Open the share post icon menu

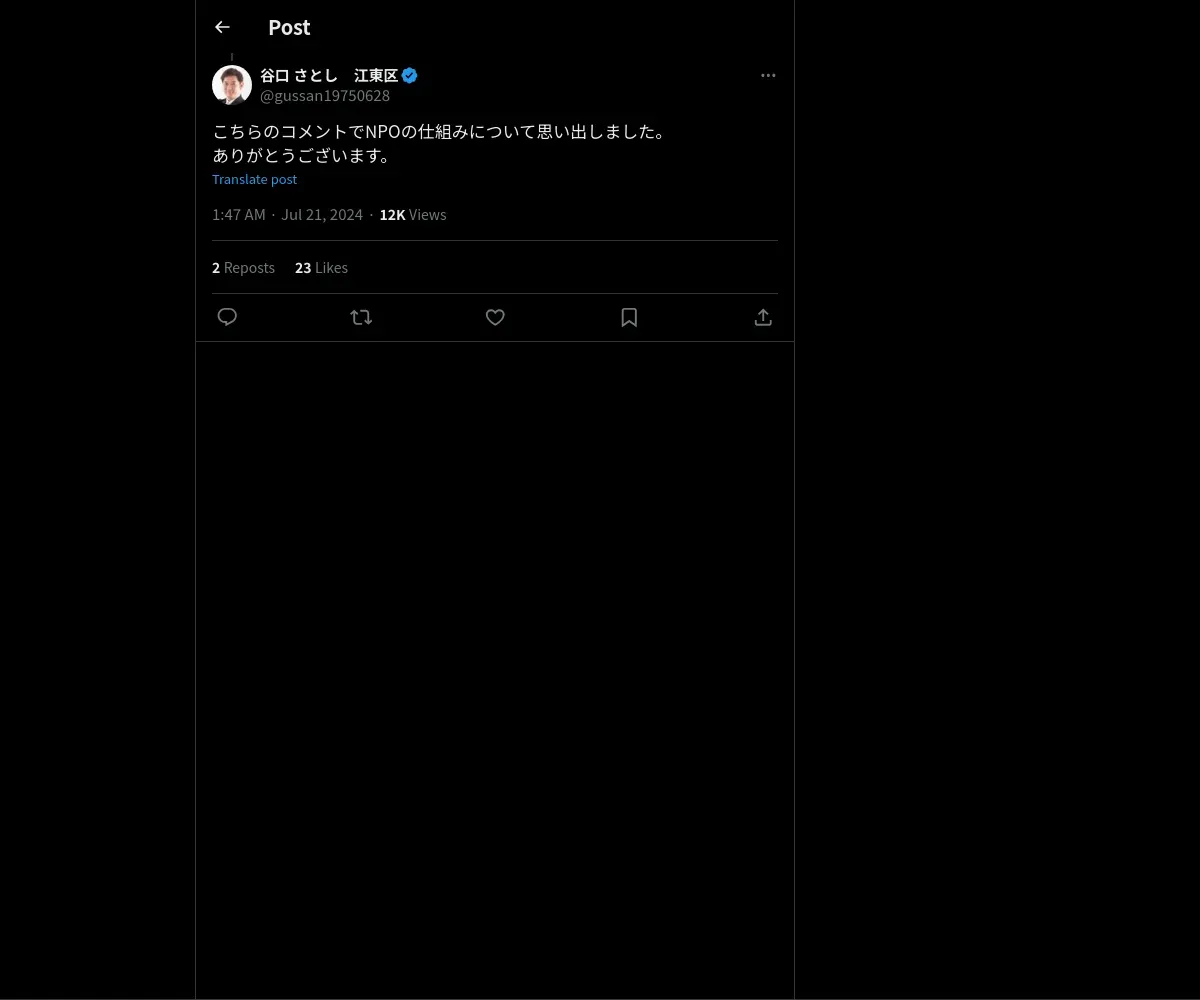(763, 317)
